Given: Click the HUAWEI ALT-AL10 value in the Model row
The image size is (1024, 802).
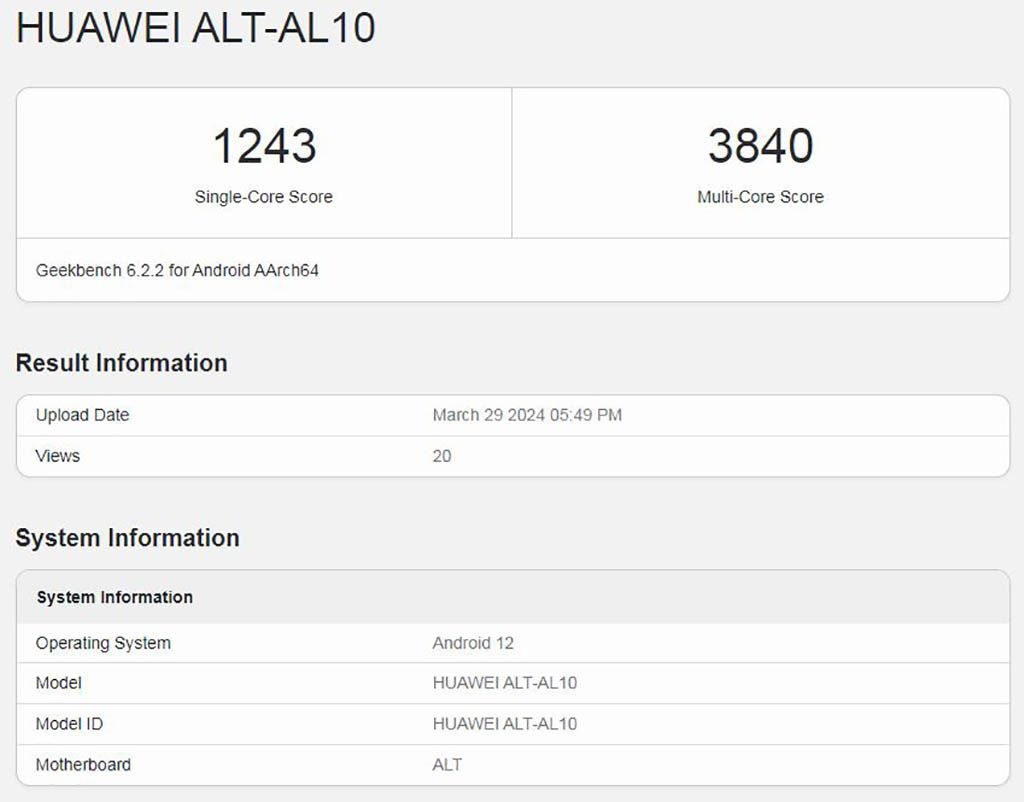Looking at the screenshot, I should tap(505, 683).
